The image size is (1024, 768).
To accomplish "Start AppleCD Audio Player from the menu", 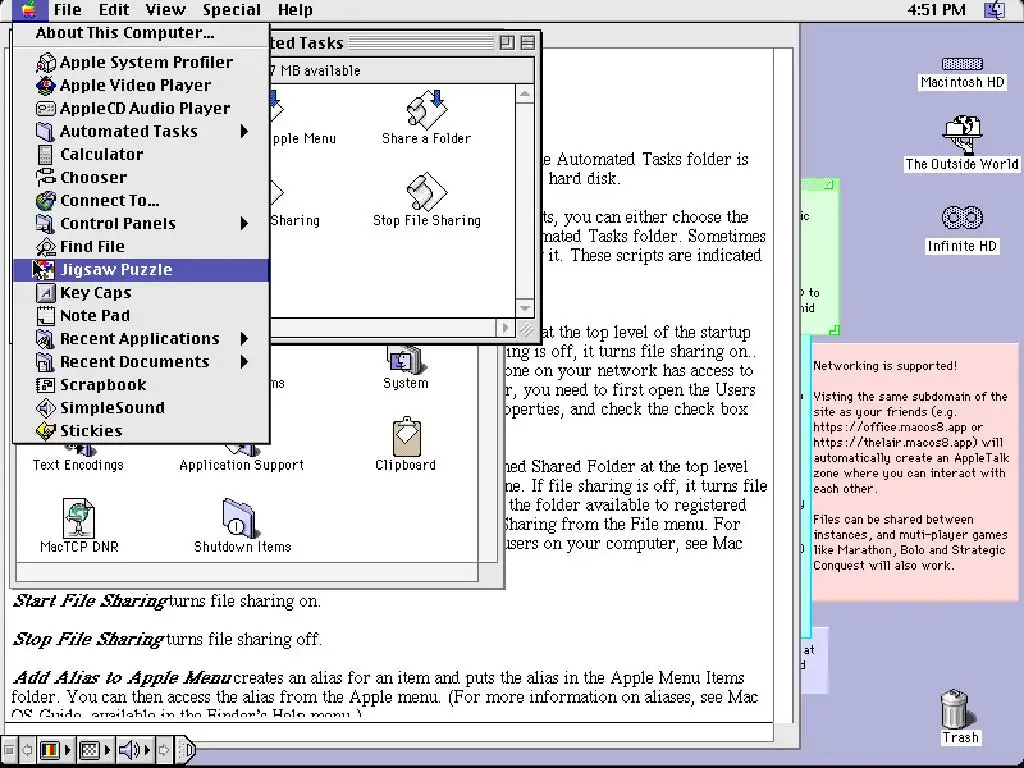I will 141,108.
